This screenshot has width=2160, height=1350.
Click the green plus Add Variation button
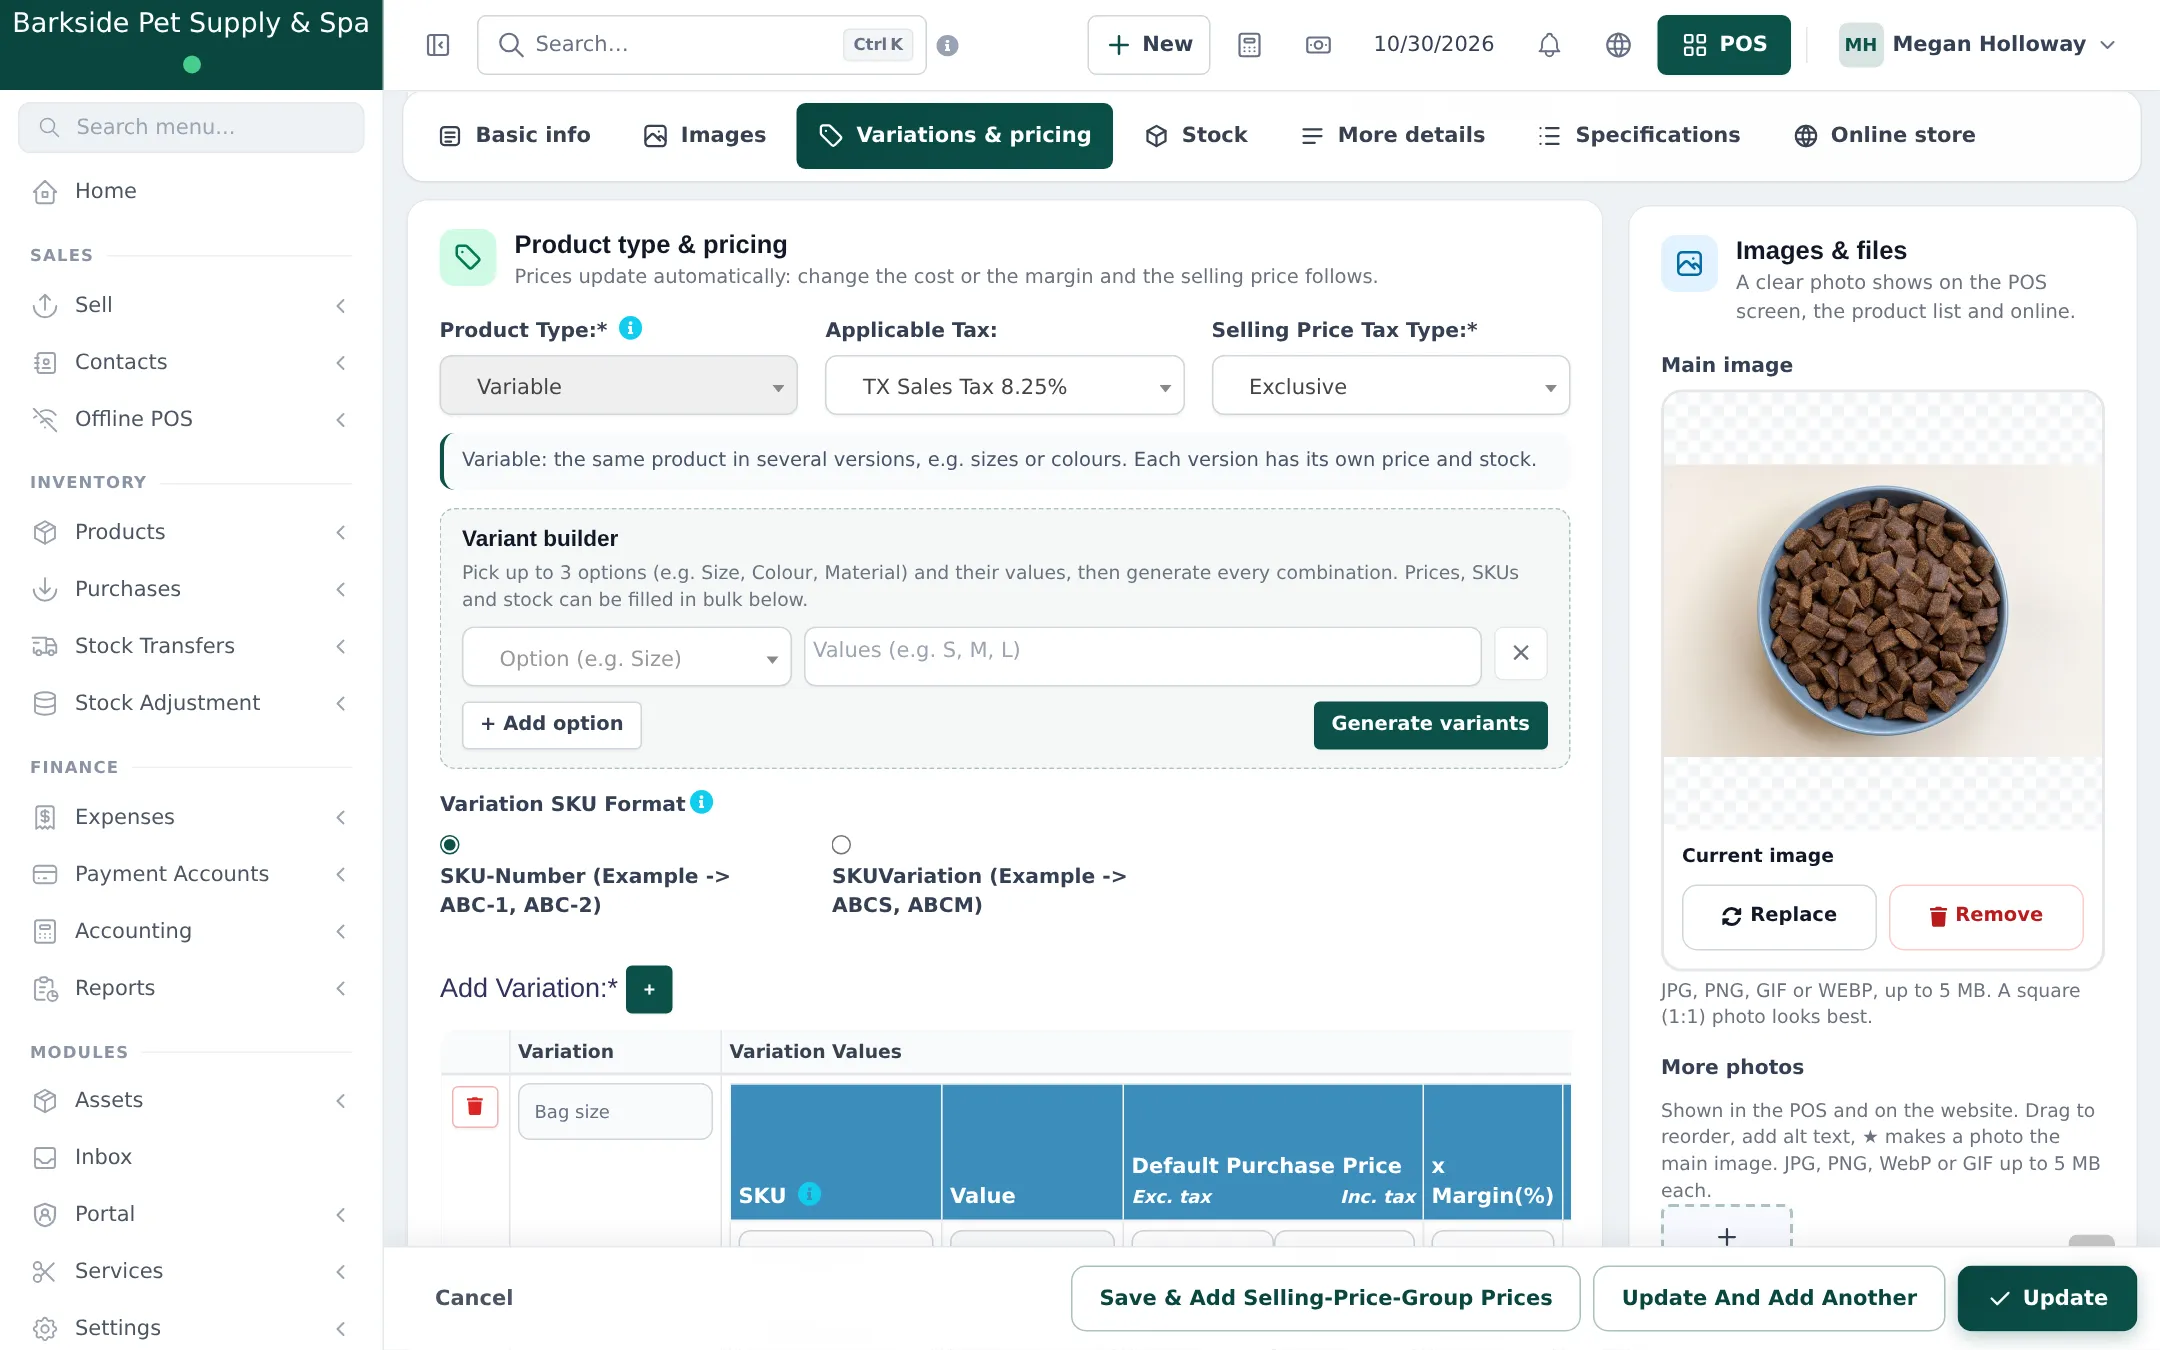click(649, 989)
